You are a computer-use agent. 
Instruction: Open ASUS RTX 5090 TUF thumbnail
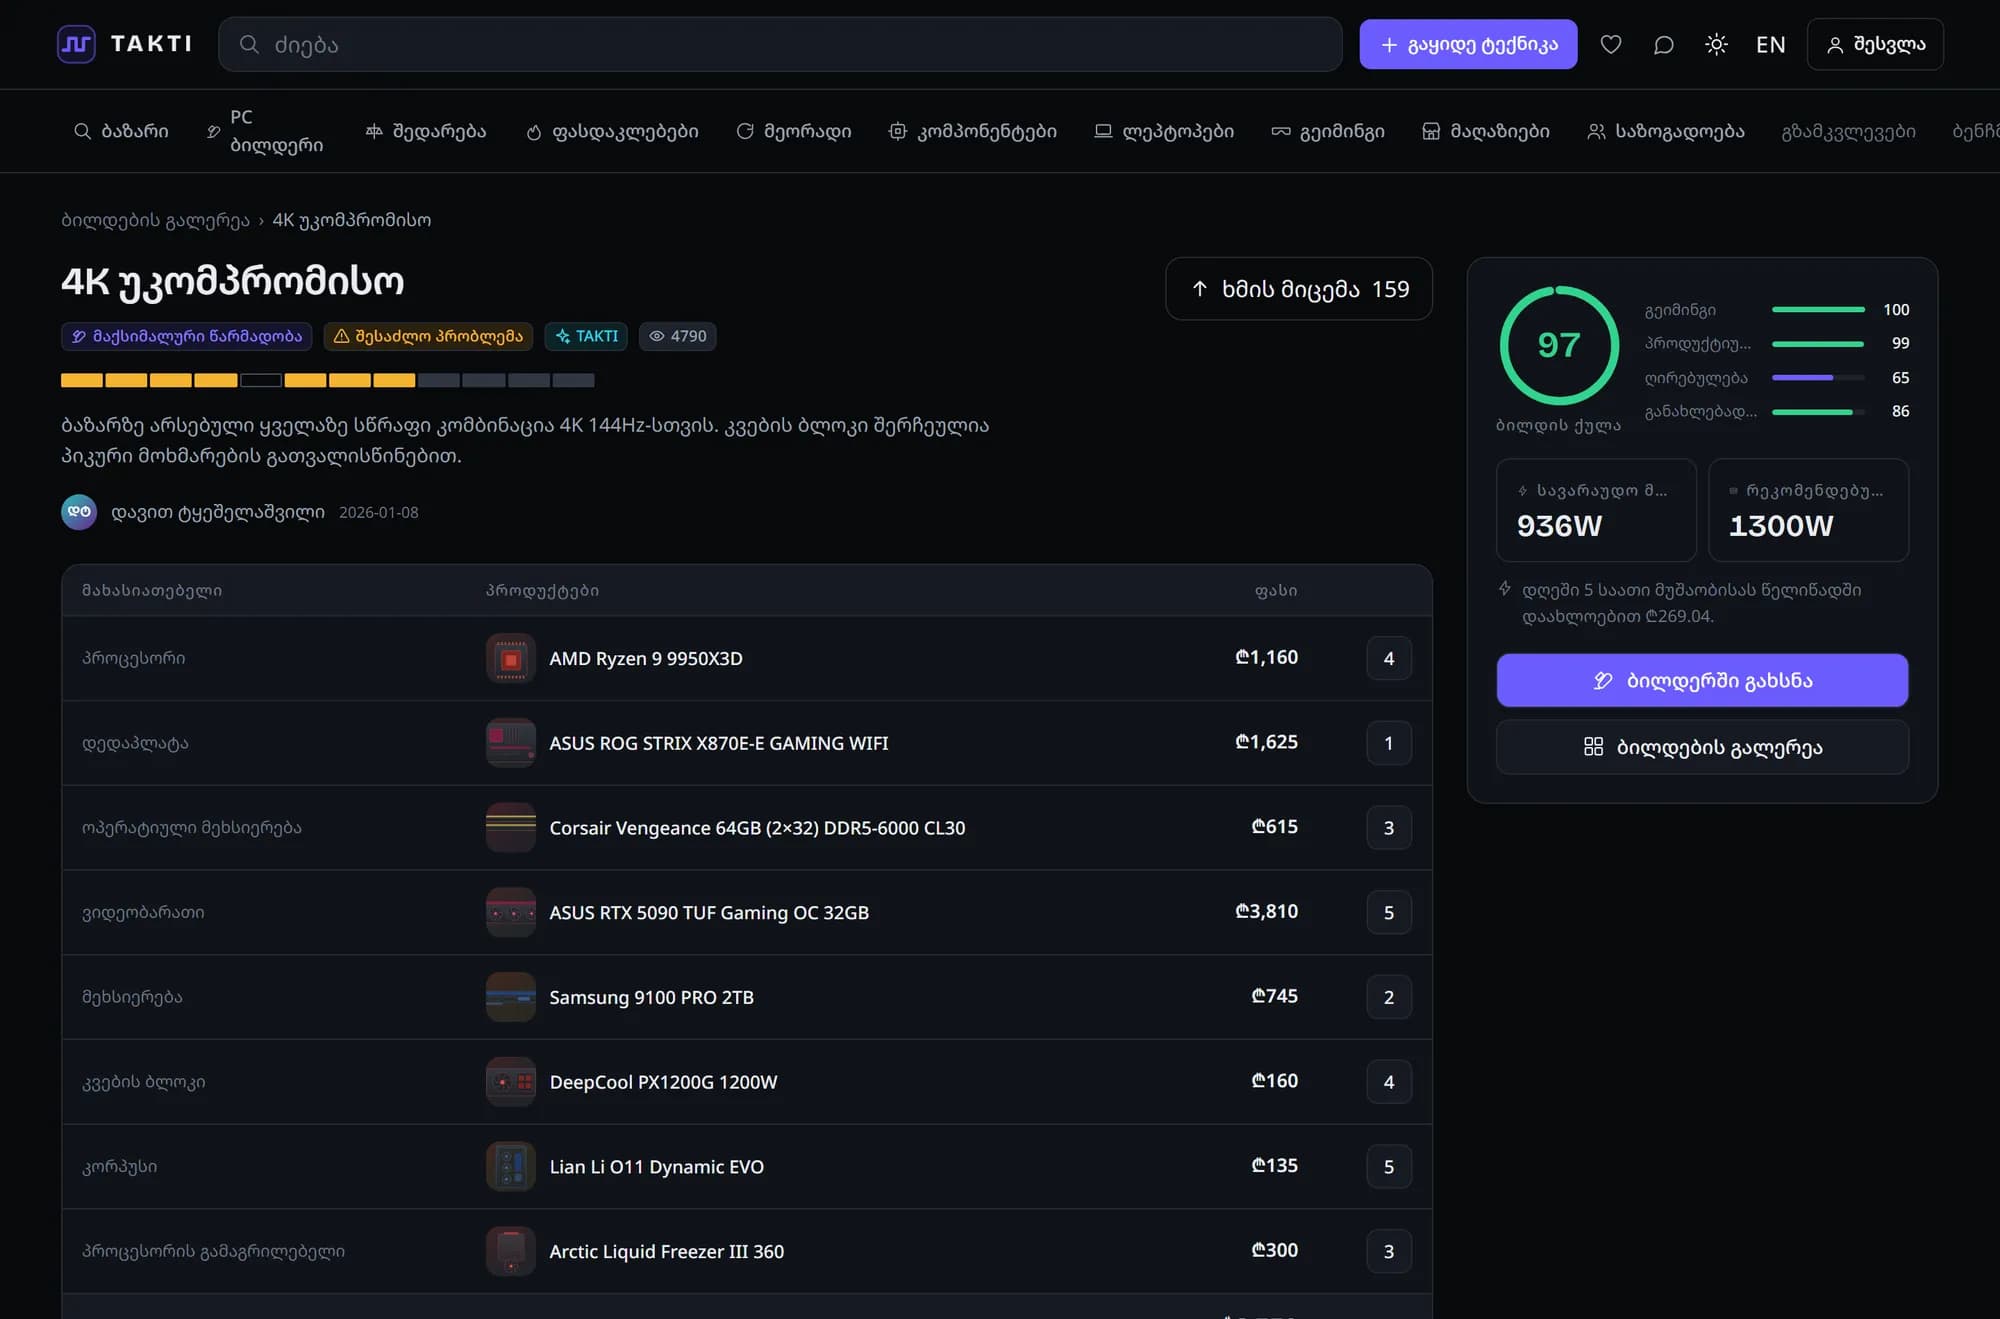point(510,912)
